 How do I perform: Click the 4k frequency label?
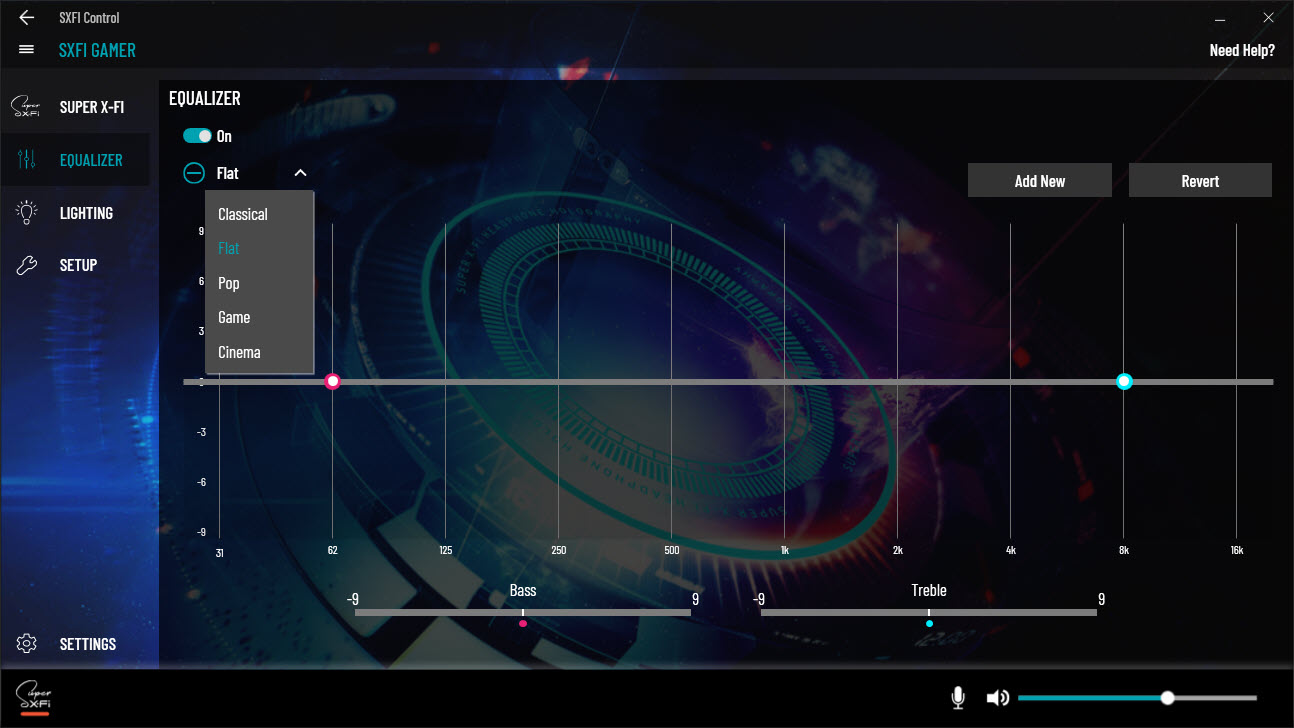click(1011, 551)
